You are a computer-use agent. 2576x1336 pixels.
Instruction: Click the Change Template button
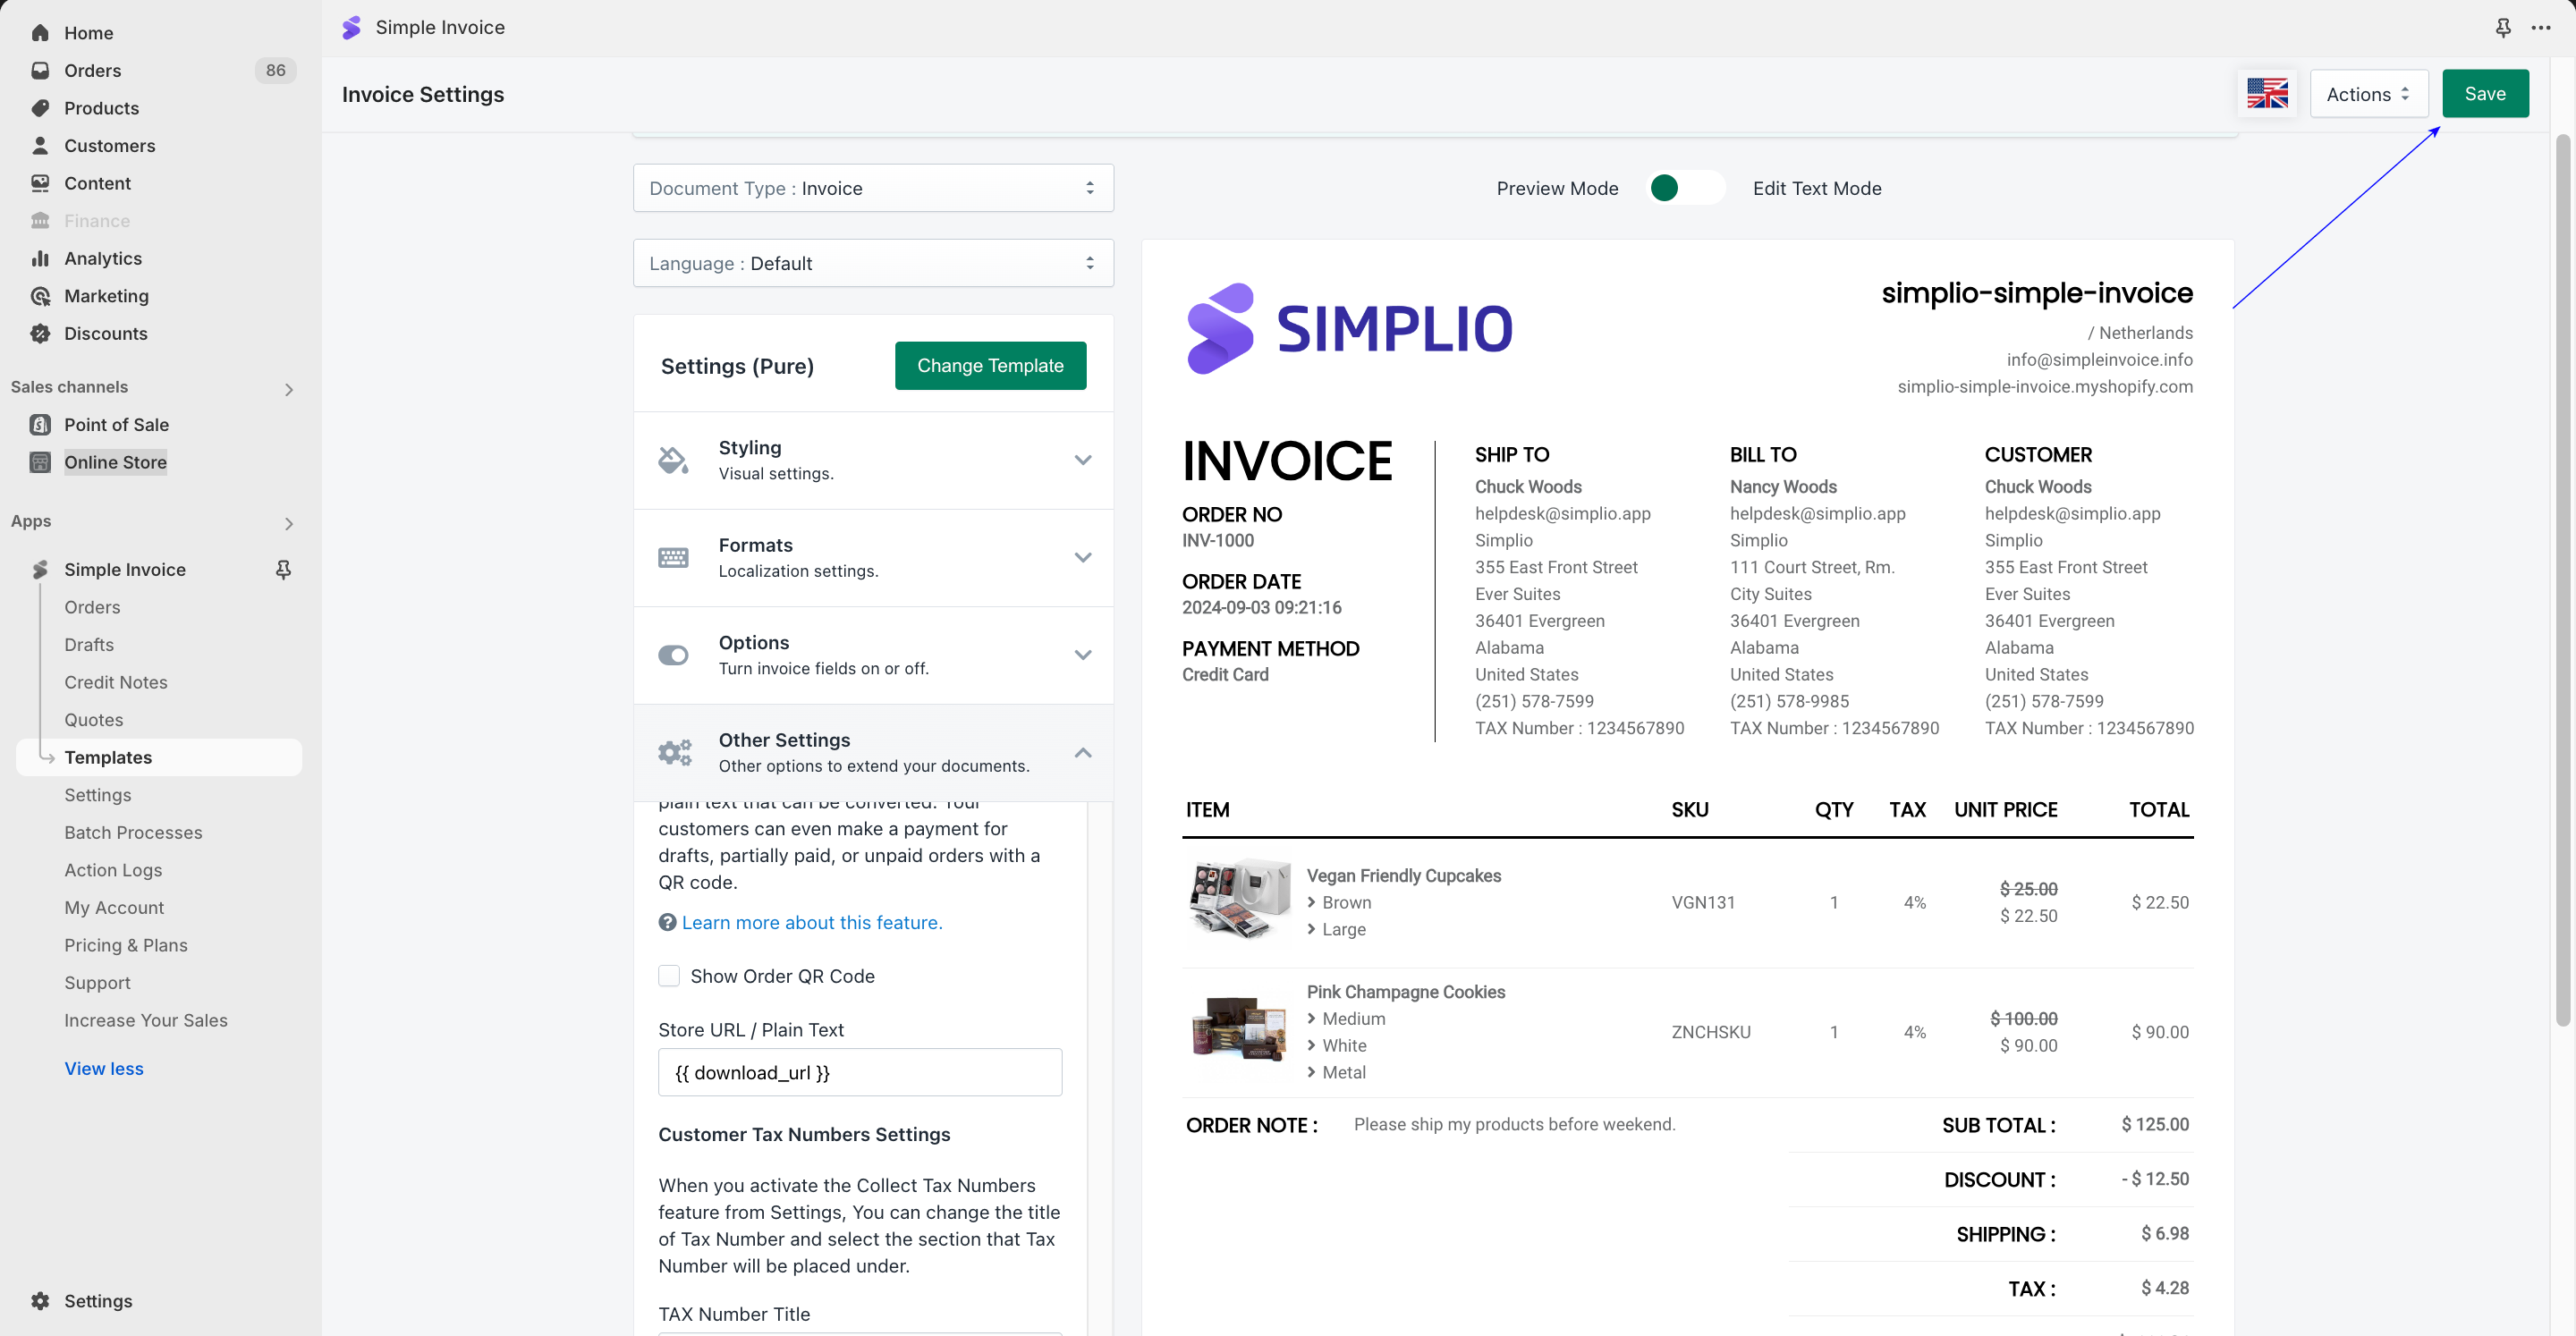coord(989,366)
